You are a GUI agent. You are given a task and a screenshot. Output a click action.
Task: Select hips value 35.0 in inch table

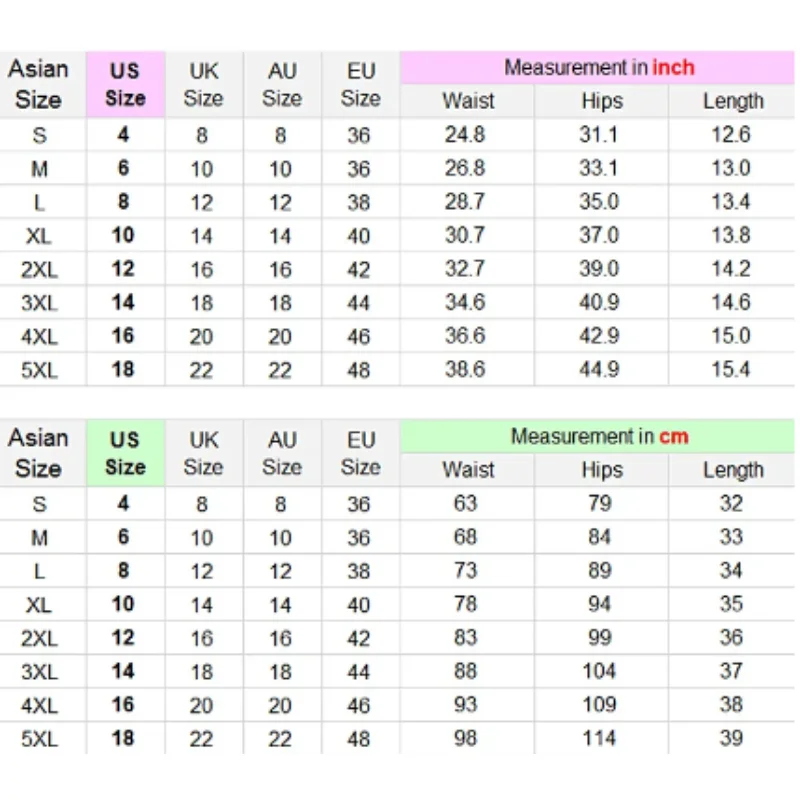point(599,202)
